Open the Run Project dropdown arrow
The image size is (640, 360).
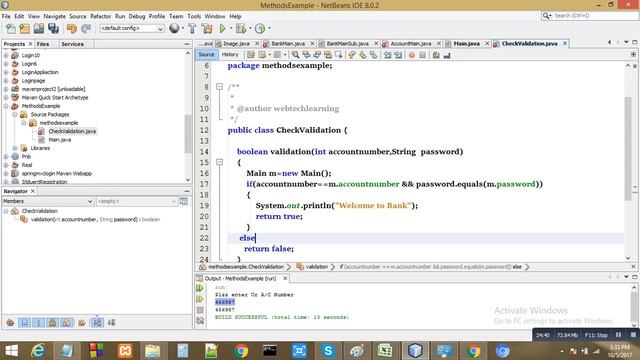point(231,29)
